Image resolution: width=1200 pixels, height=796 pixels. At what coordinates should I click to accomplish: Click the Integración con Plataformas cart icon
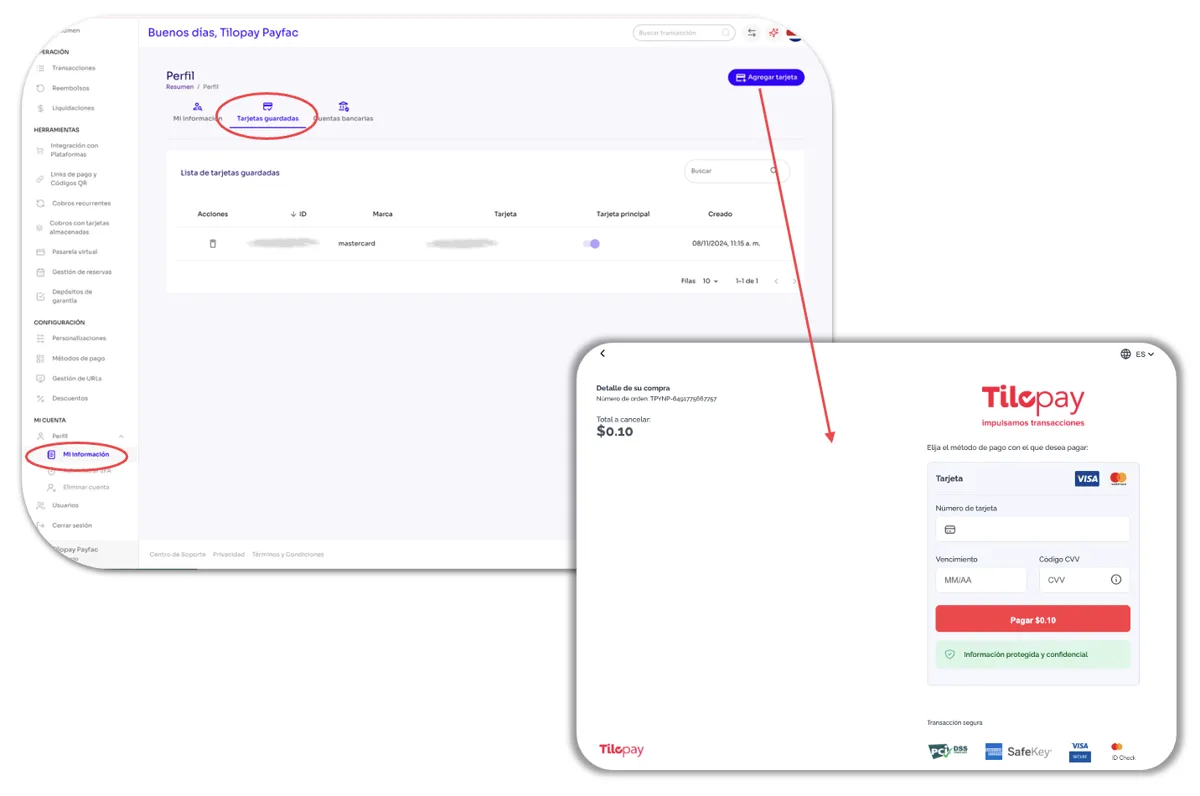(x=40, y=150)
